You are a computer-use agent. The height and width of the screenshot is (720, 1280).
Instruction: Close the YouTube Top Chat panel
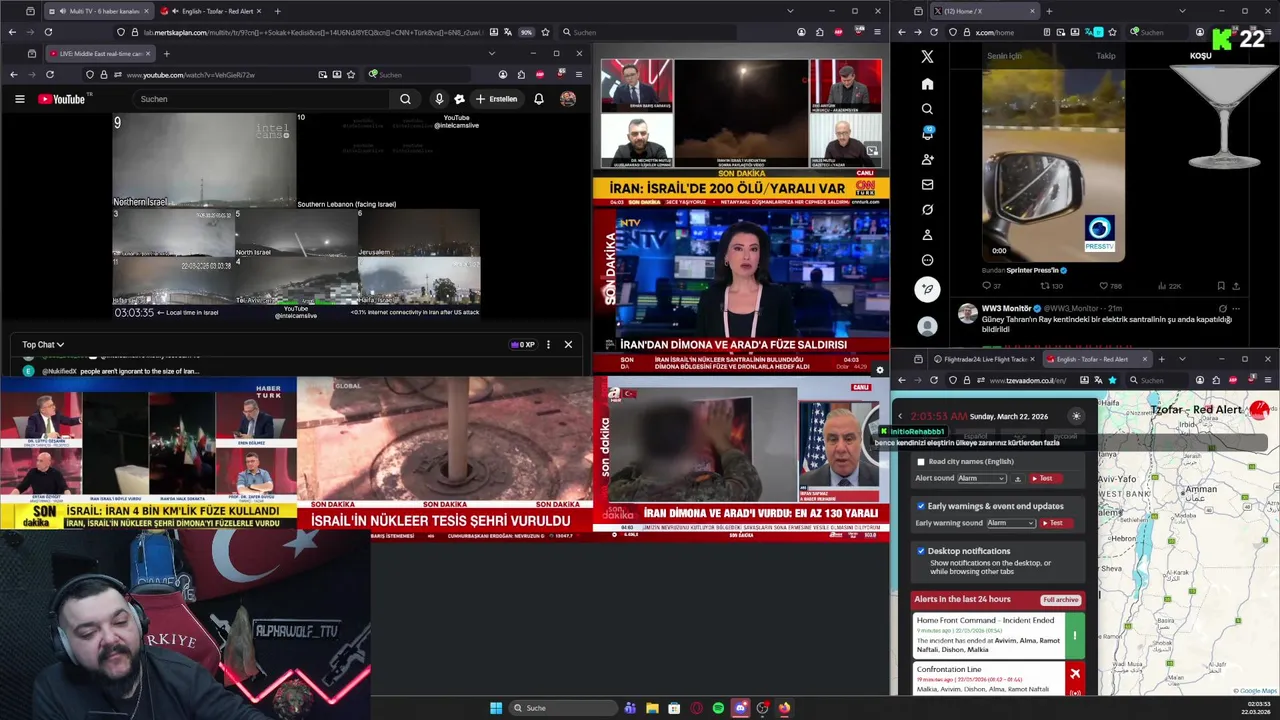[568, 344]
